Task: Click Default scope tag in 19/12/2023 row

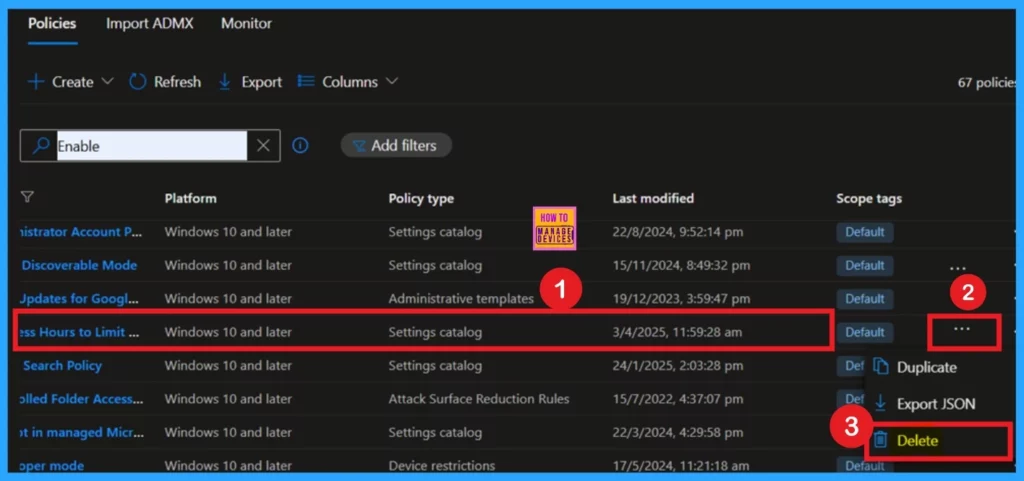Action: pyautogui.click(x=865, y=299)
